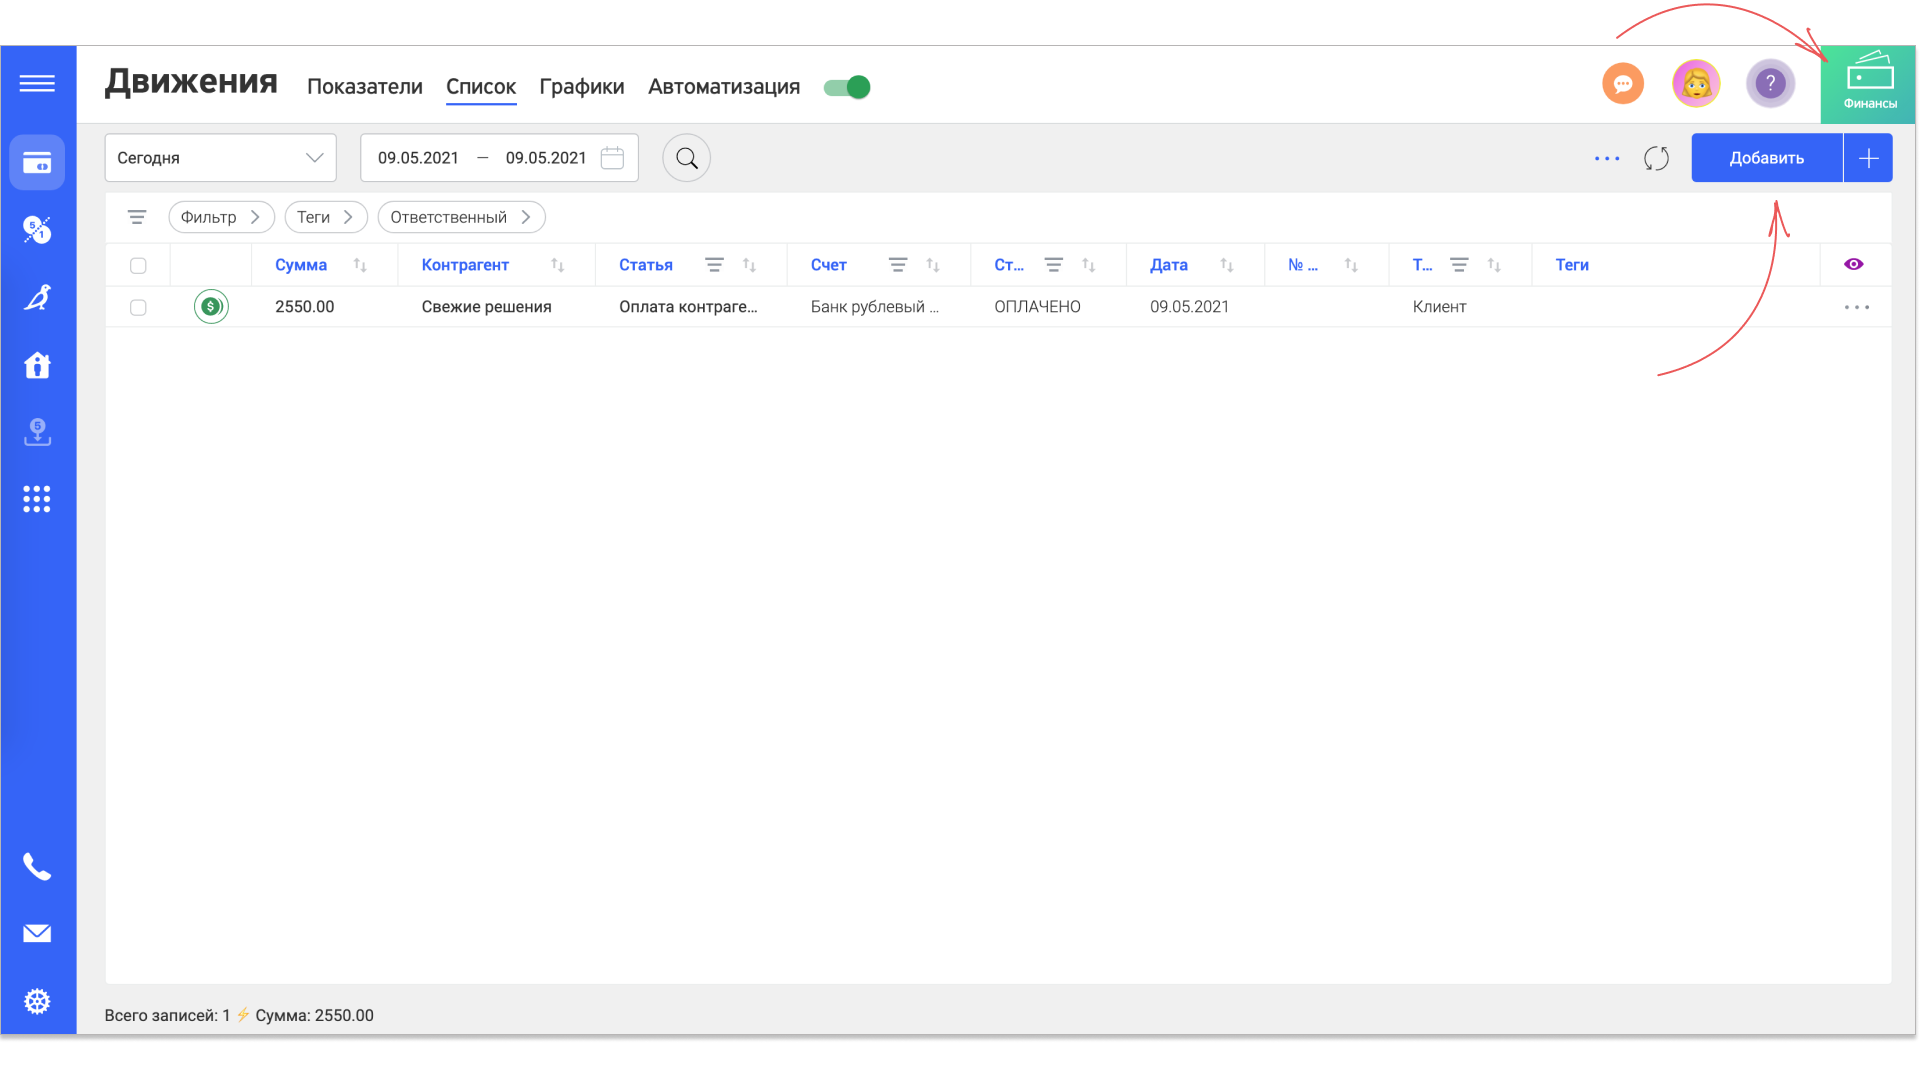Open the wallet finances sidebar icon
This screenshot has height=1080, width=1920.
click(x=37, y=162)
